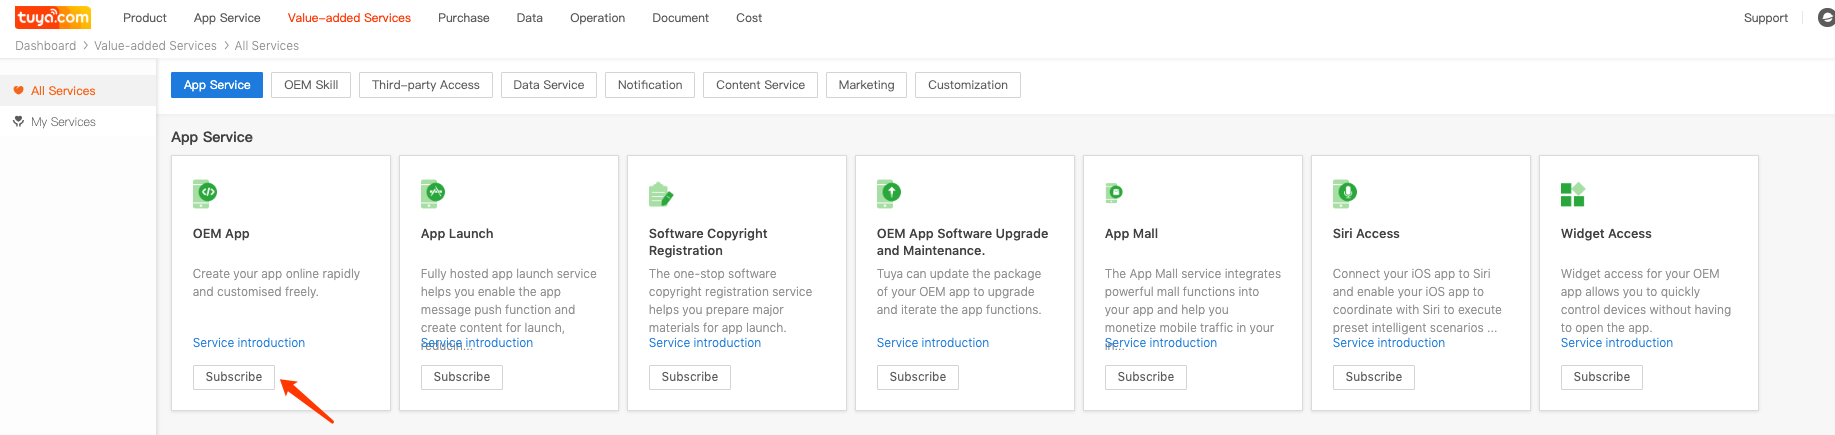
Task: Click the Software Copyright Registration title
Action: click(708, 242)
